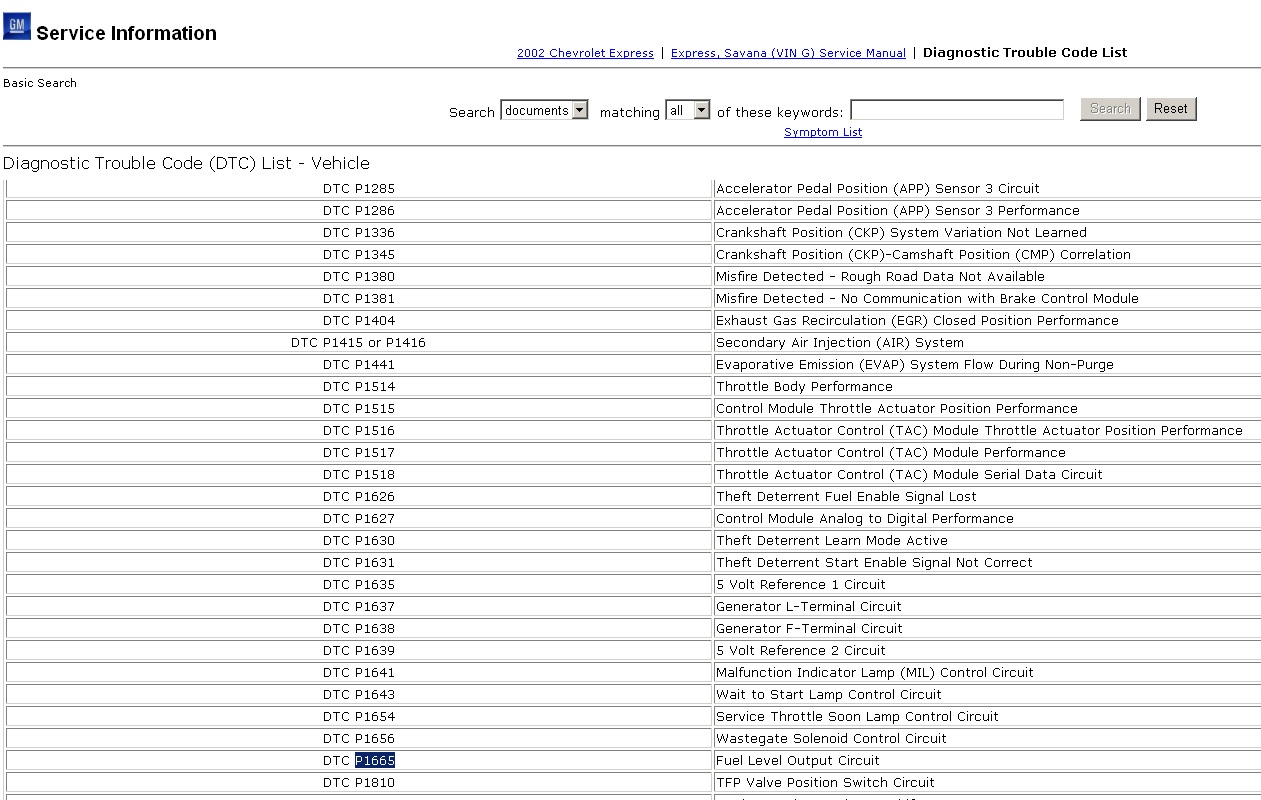1261x800 pixels.
Task: Click the Diagnostic Trouble Code List heading
Action: 1025,53
